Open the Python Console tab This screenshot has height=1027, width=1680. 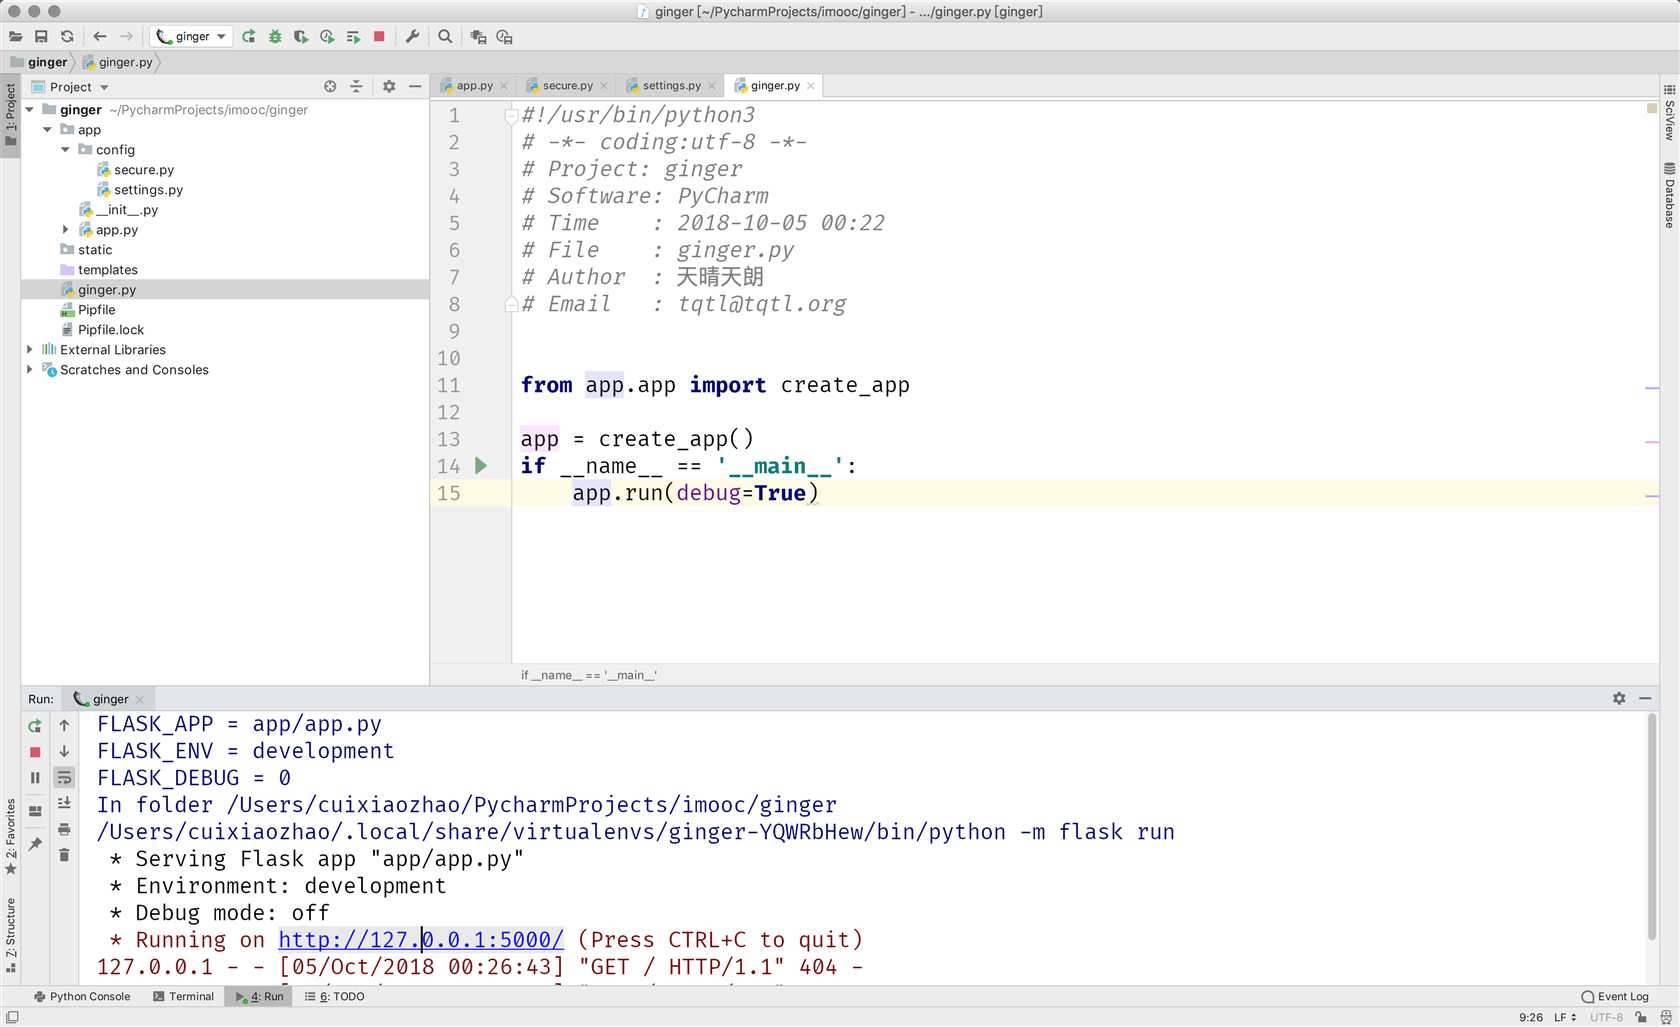point(82,997)
